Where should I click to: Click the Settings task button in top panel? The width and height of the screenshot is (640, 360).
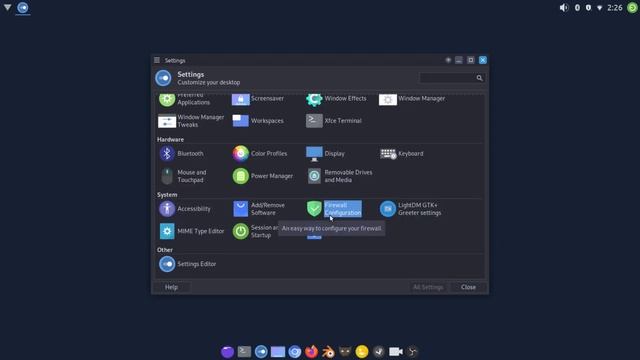pos(23,8)
